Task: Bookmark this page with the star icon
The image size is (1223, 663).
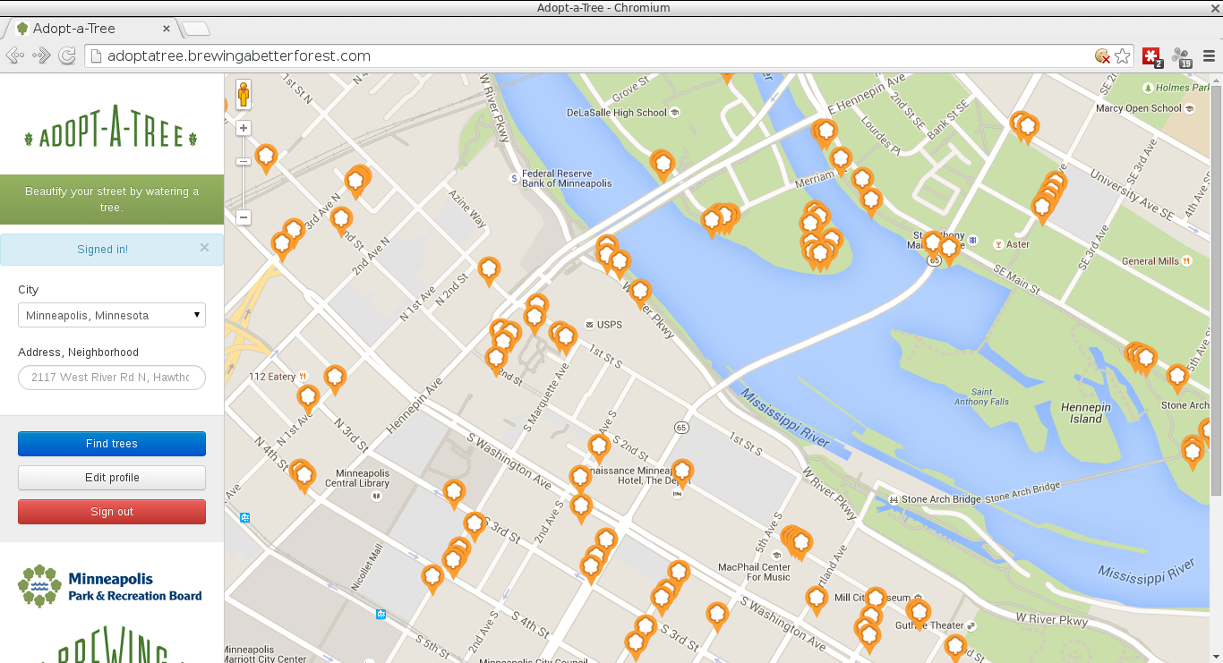Action: click(x=1123, y=56)
